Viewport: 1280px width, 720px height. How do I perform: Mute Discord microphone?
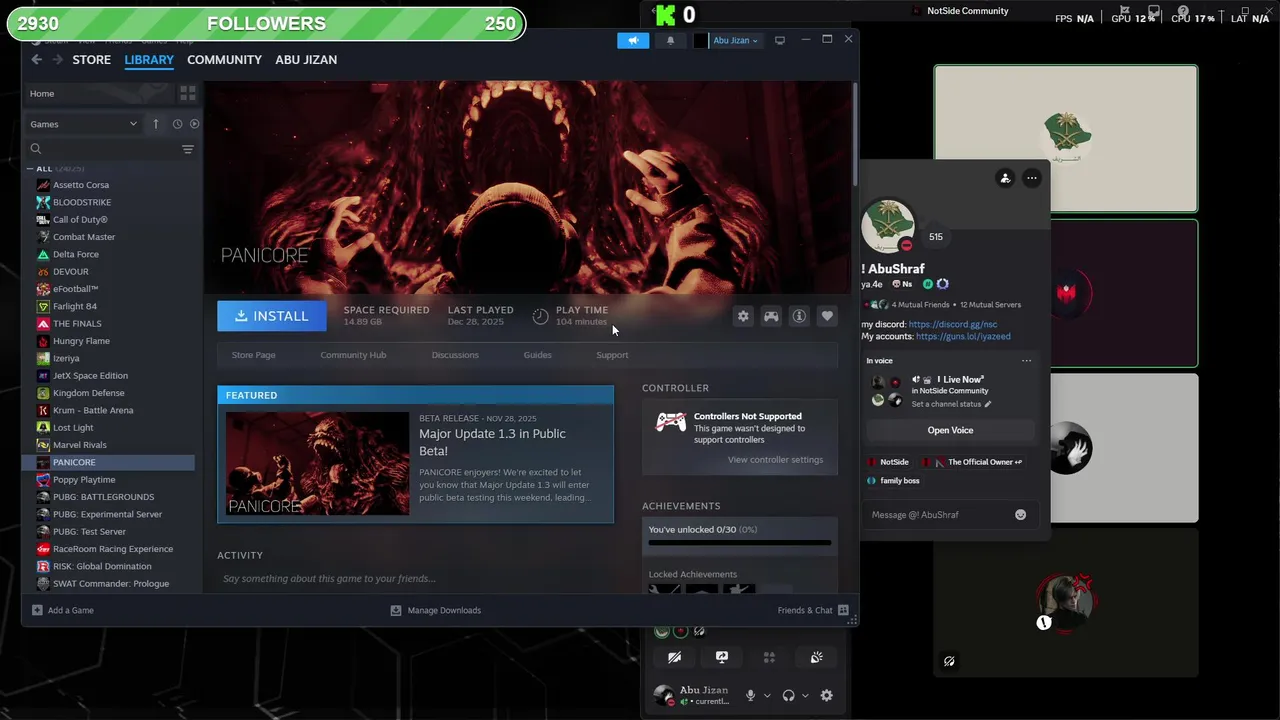[x=750, y=695]
